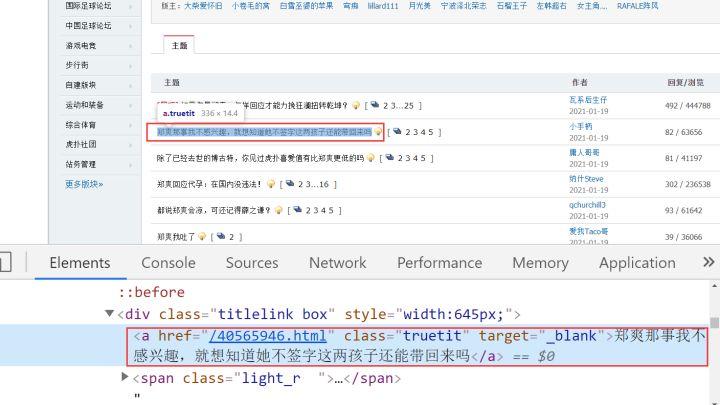Viewport: 720px width, 405px height.
Task: Expand the arrow beside 自建板块
Action: 130,85
